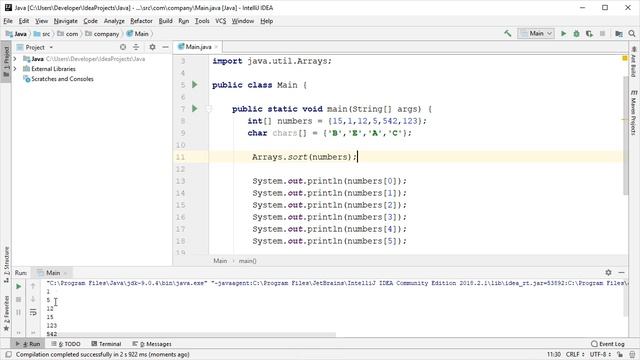Screen dimensions: 640x360
Task: Click the Collapse All icon in Project panel
Action: (136, 47)
